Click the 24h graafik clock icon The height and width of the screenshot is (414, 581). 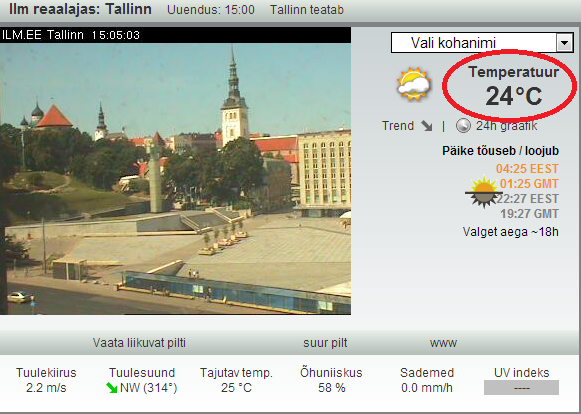pos(463,126)
